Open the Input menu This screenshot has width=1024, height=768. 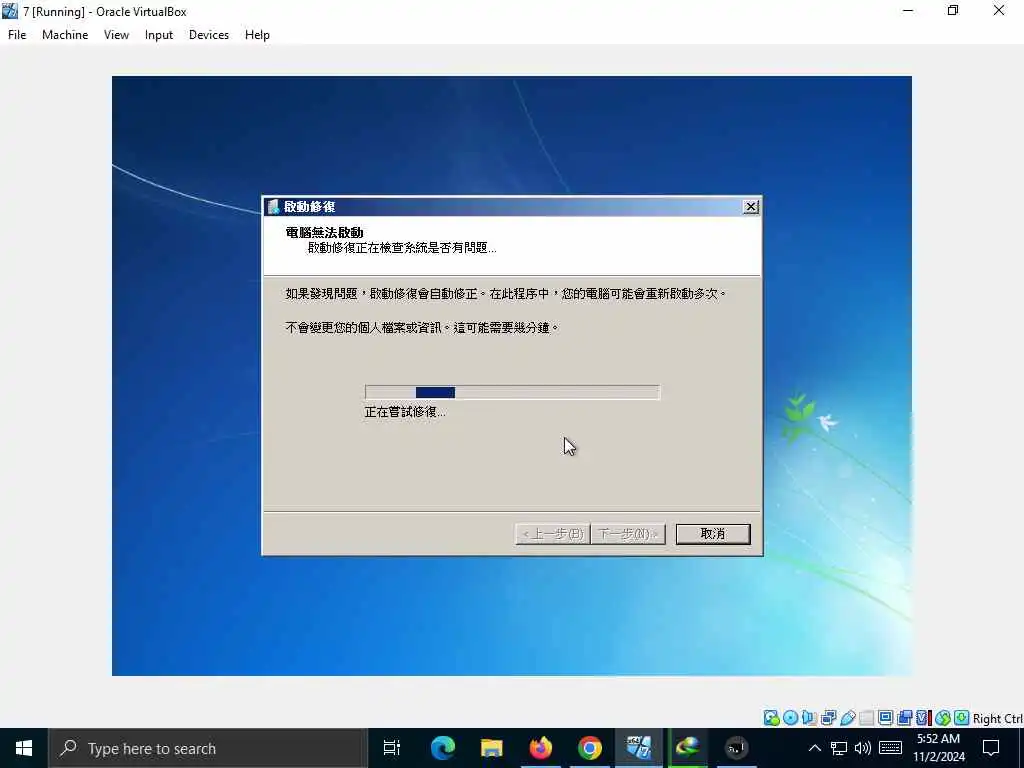point(159,35)
